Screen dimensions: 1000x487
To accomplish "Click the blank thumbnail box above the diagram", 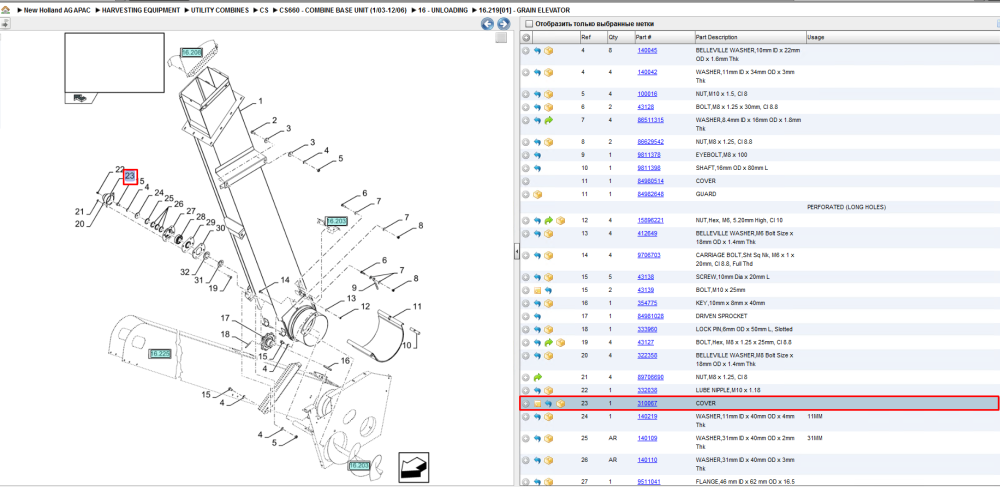I will (x=115, y=62).
